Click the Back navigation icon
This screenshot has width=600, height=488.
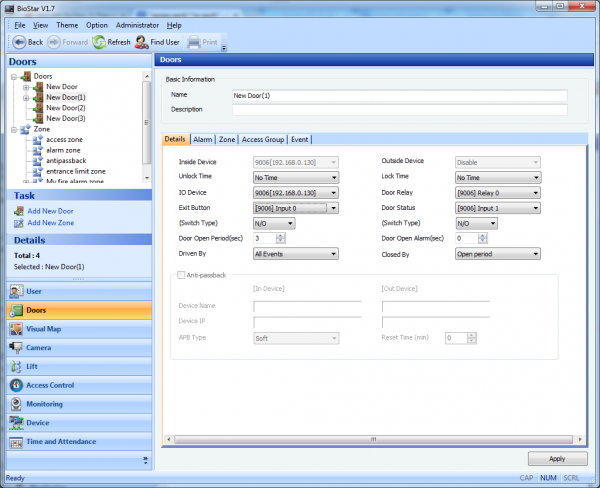19,42
